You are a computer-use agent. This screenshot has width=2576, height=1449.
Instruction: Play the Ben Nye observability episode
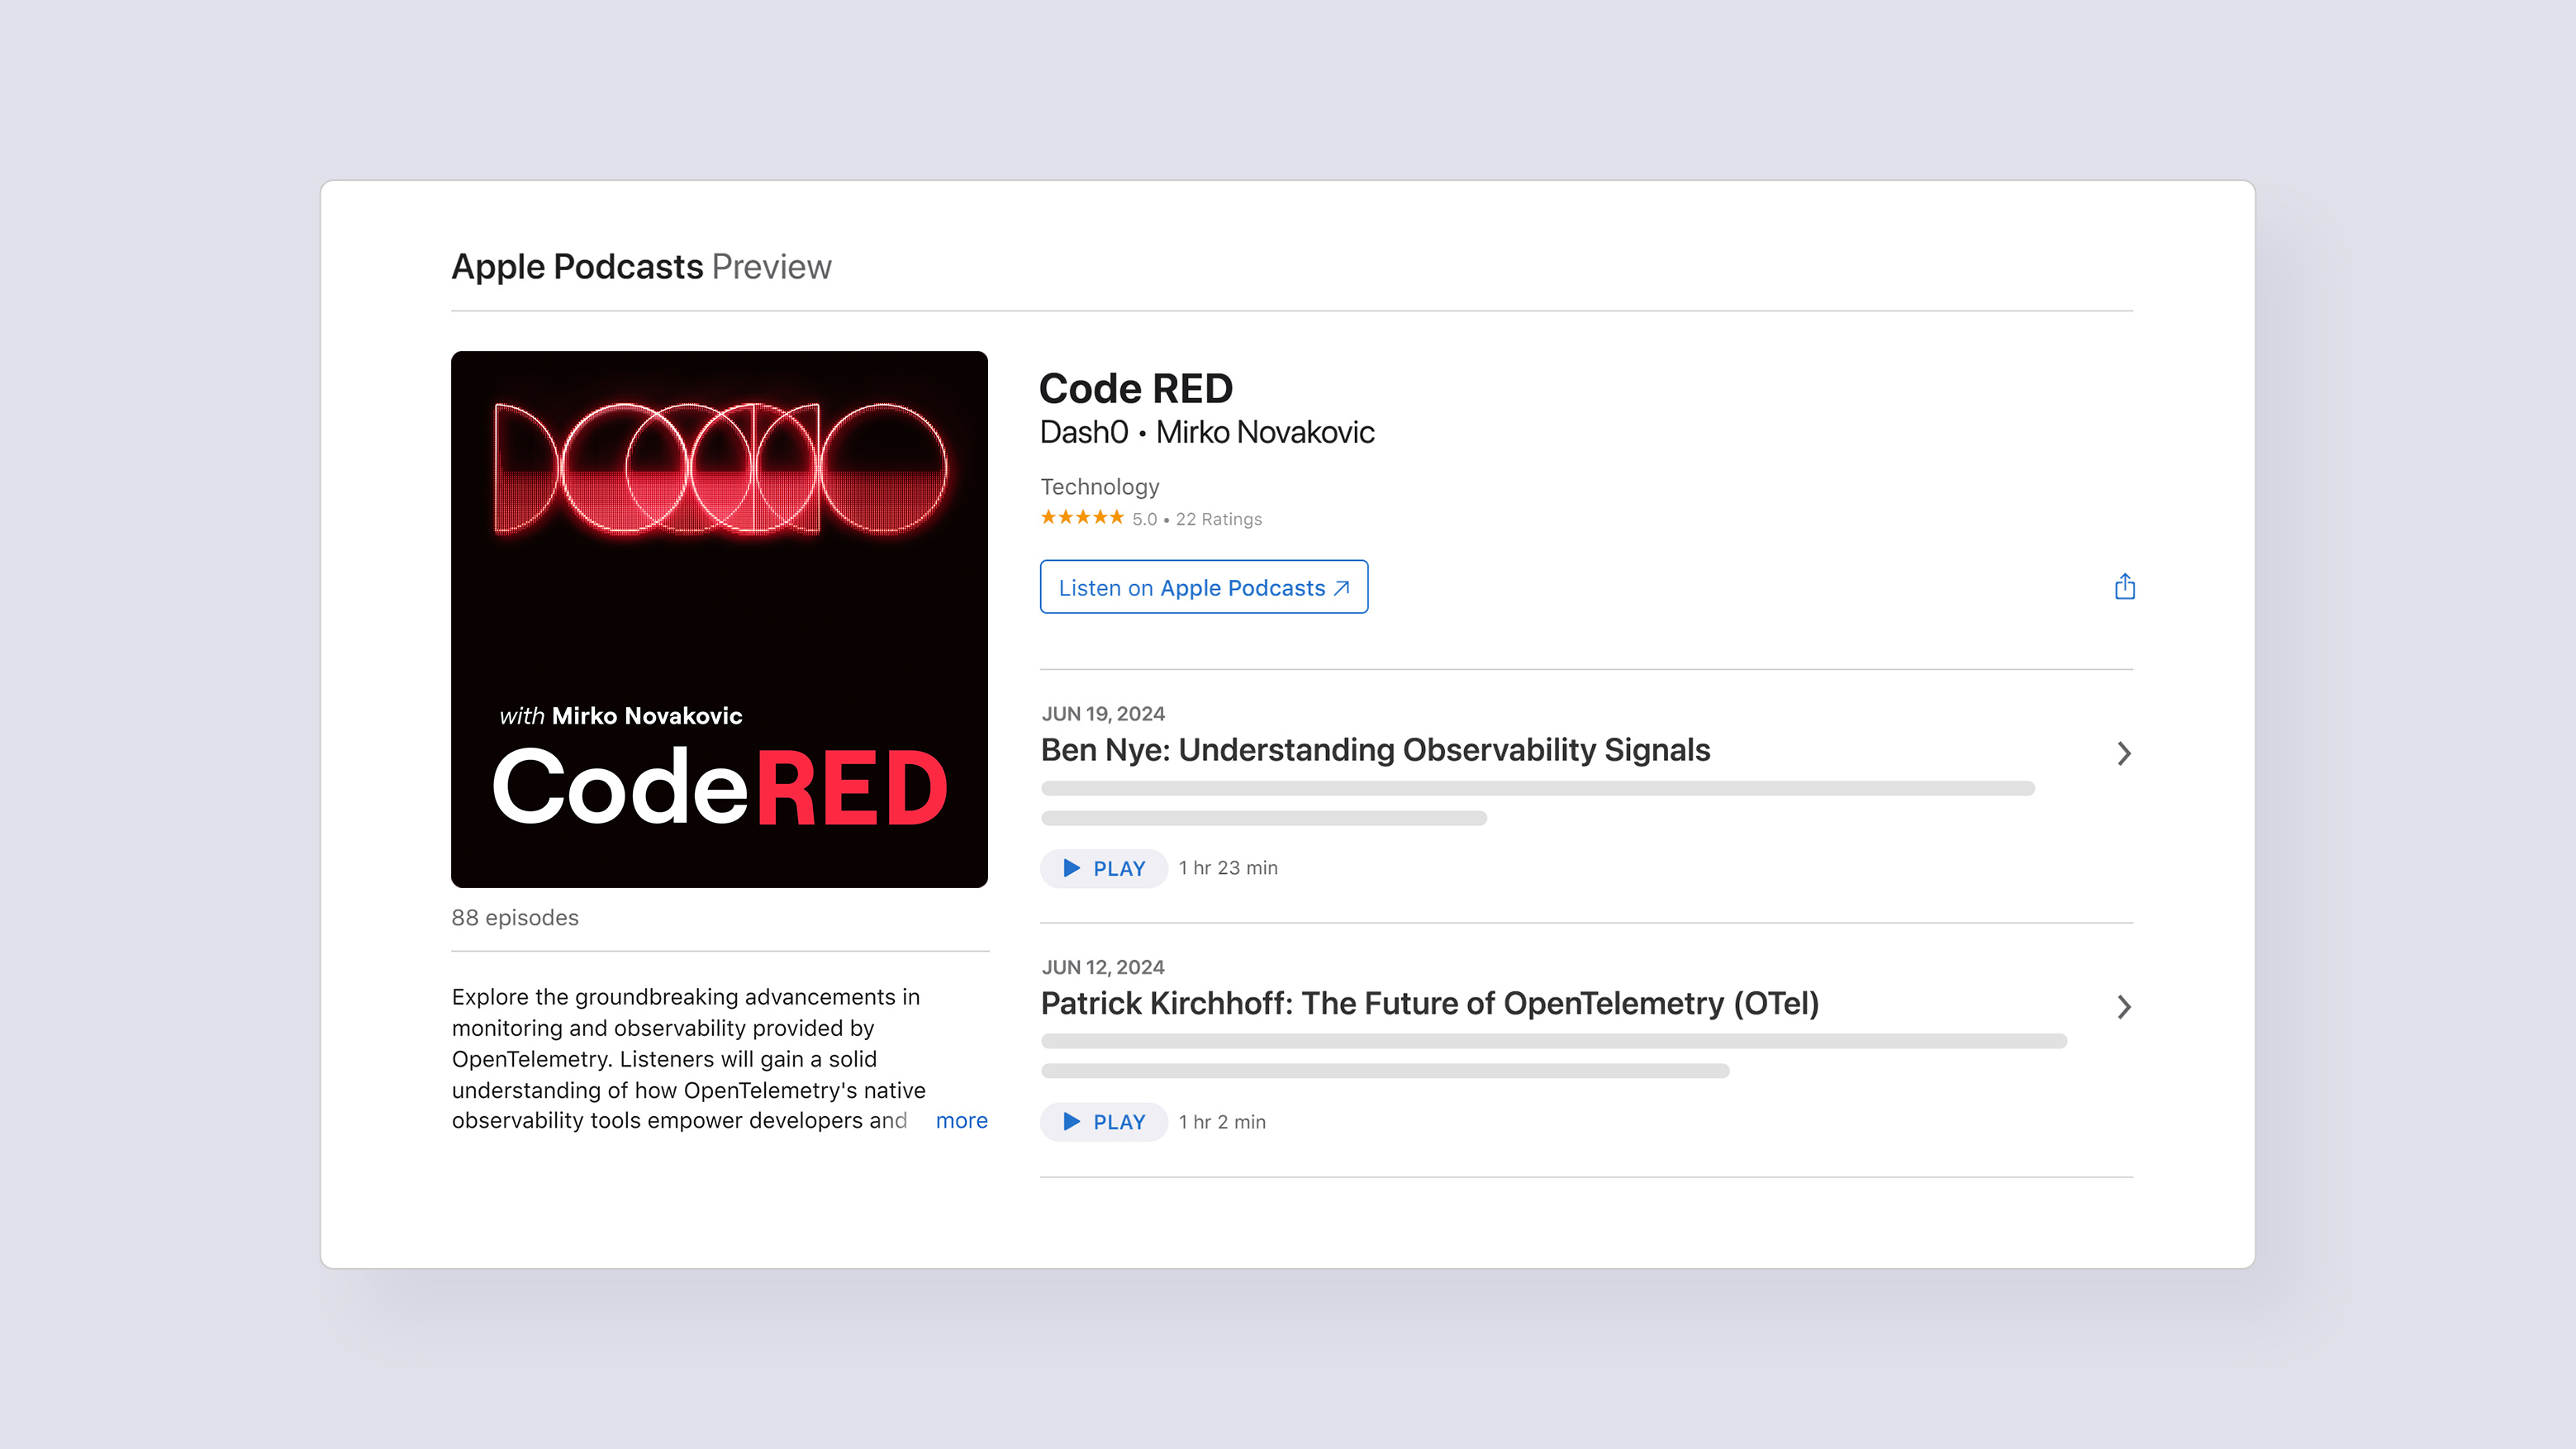pos(1103,868)
